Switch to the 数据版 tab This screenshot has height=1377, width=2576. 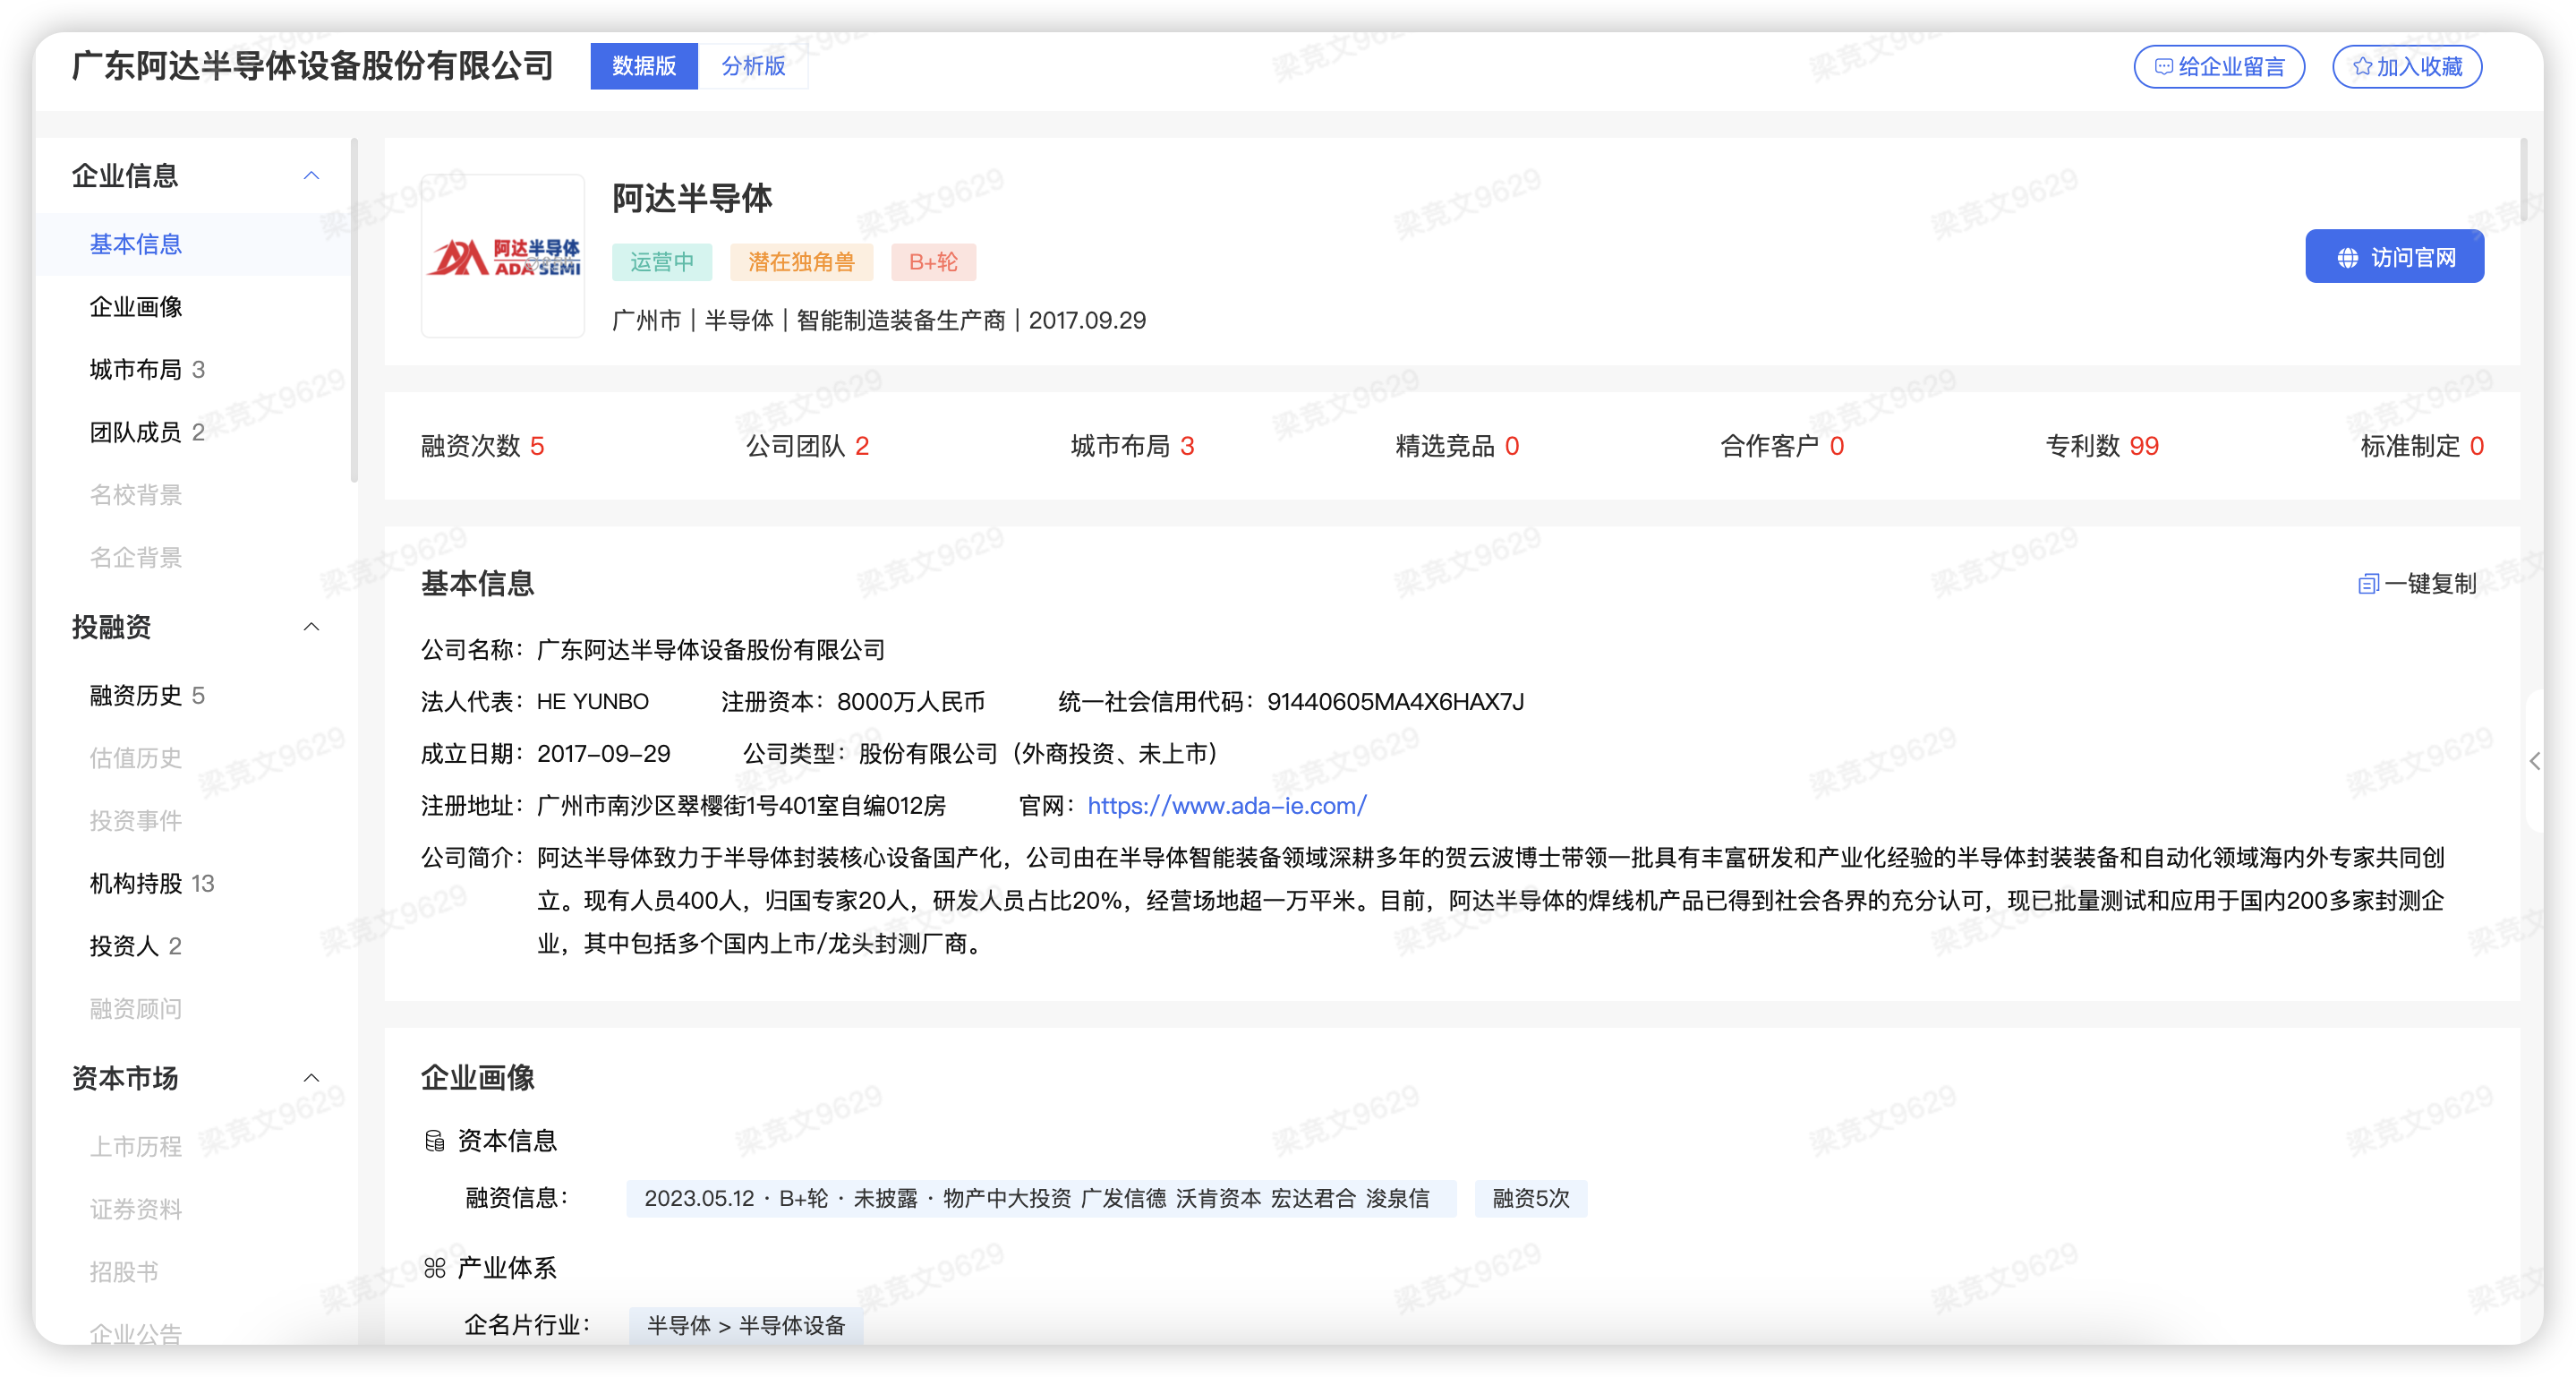click(x=644, y=66)
